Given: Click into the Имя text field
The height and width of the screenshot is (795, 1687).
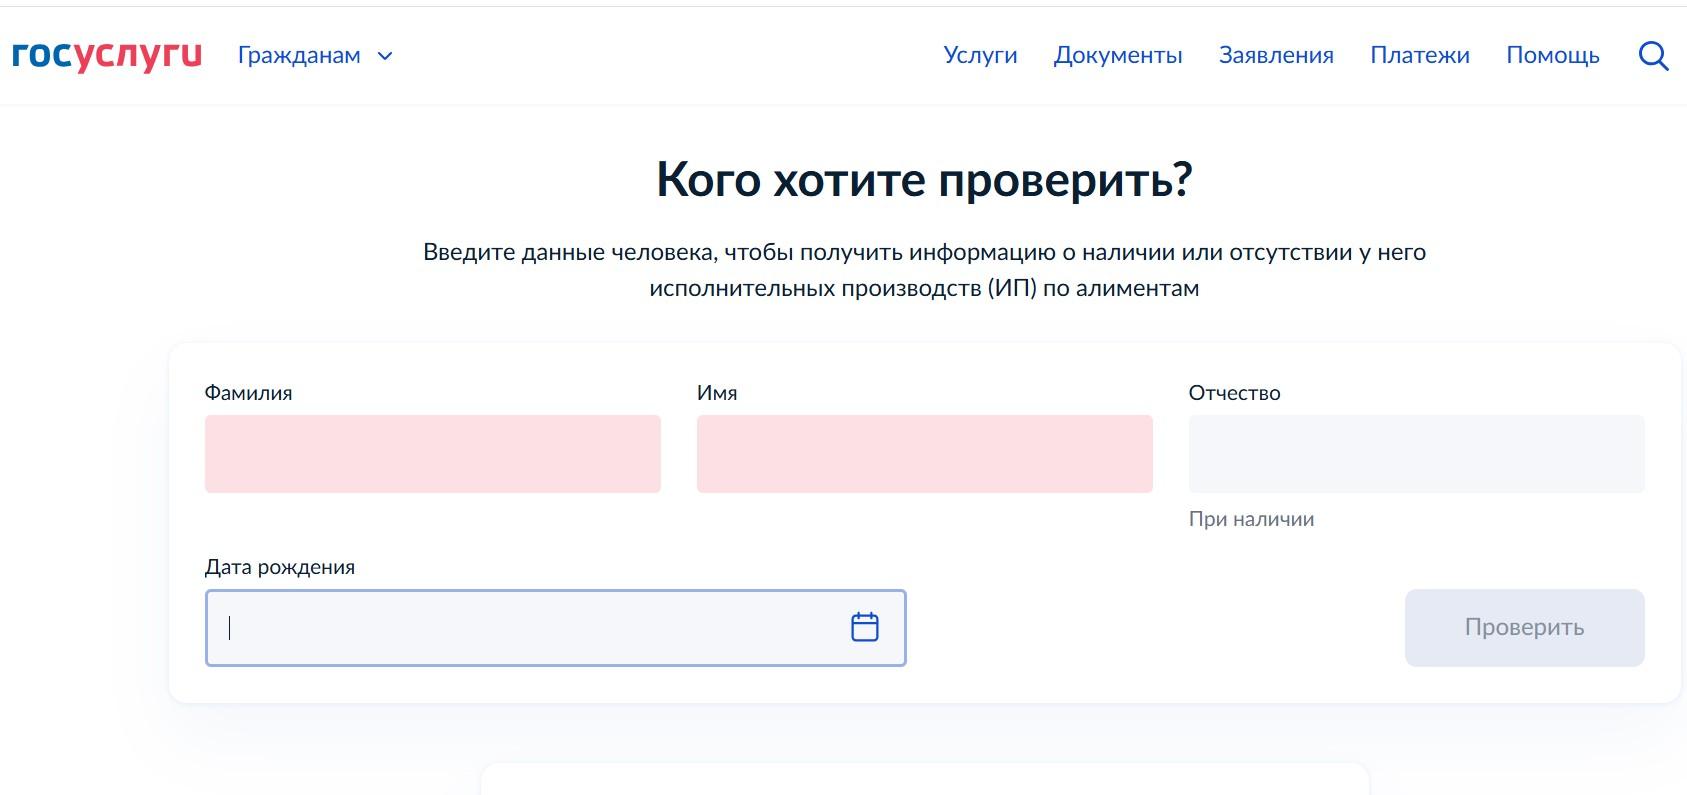Looking at the screenshot, I should point(924,454).
